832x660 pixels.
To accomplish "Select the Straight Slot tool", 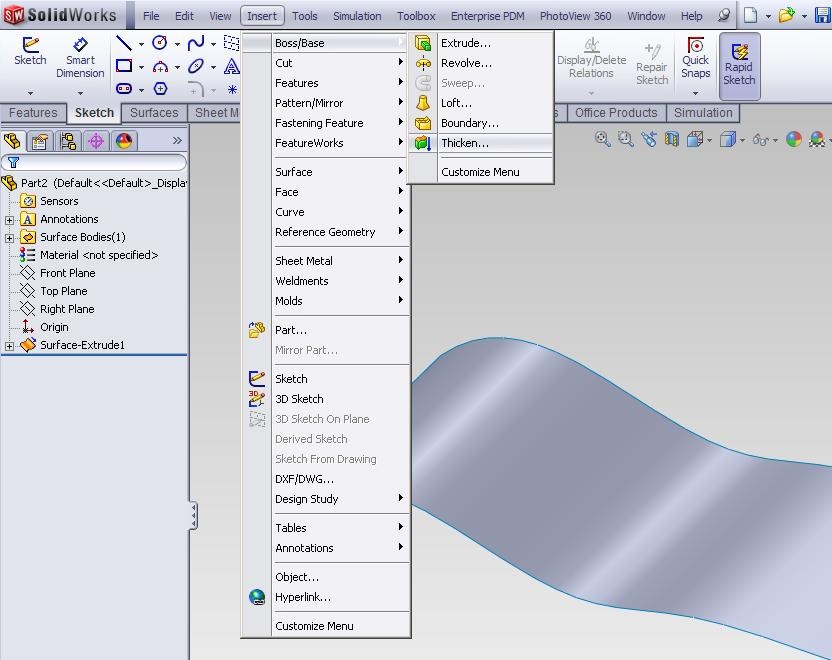I will click(124, 89).
